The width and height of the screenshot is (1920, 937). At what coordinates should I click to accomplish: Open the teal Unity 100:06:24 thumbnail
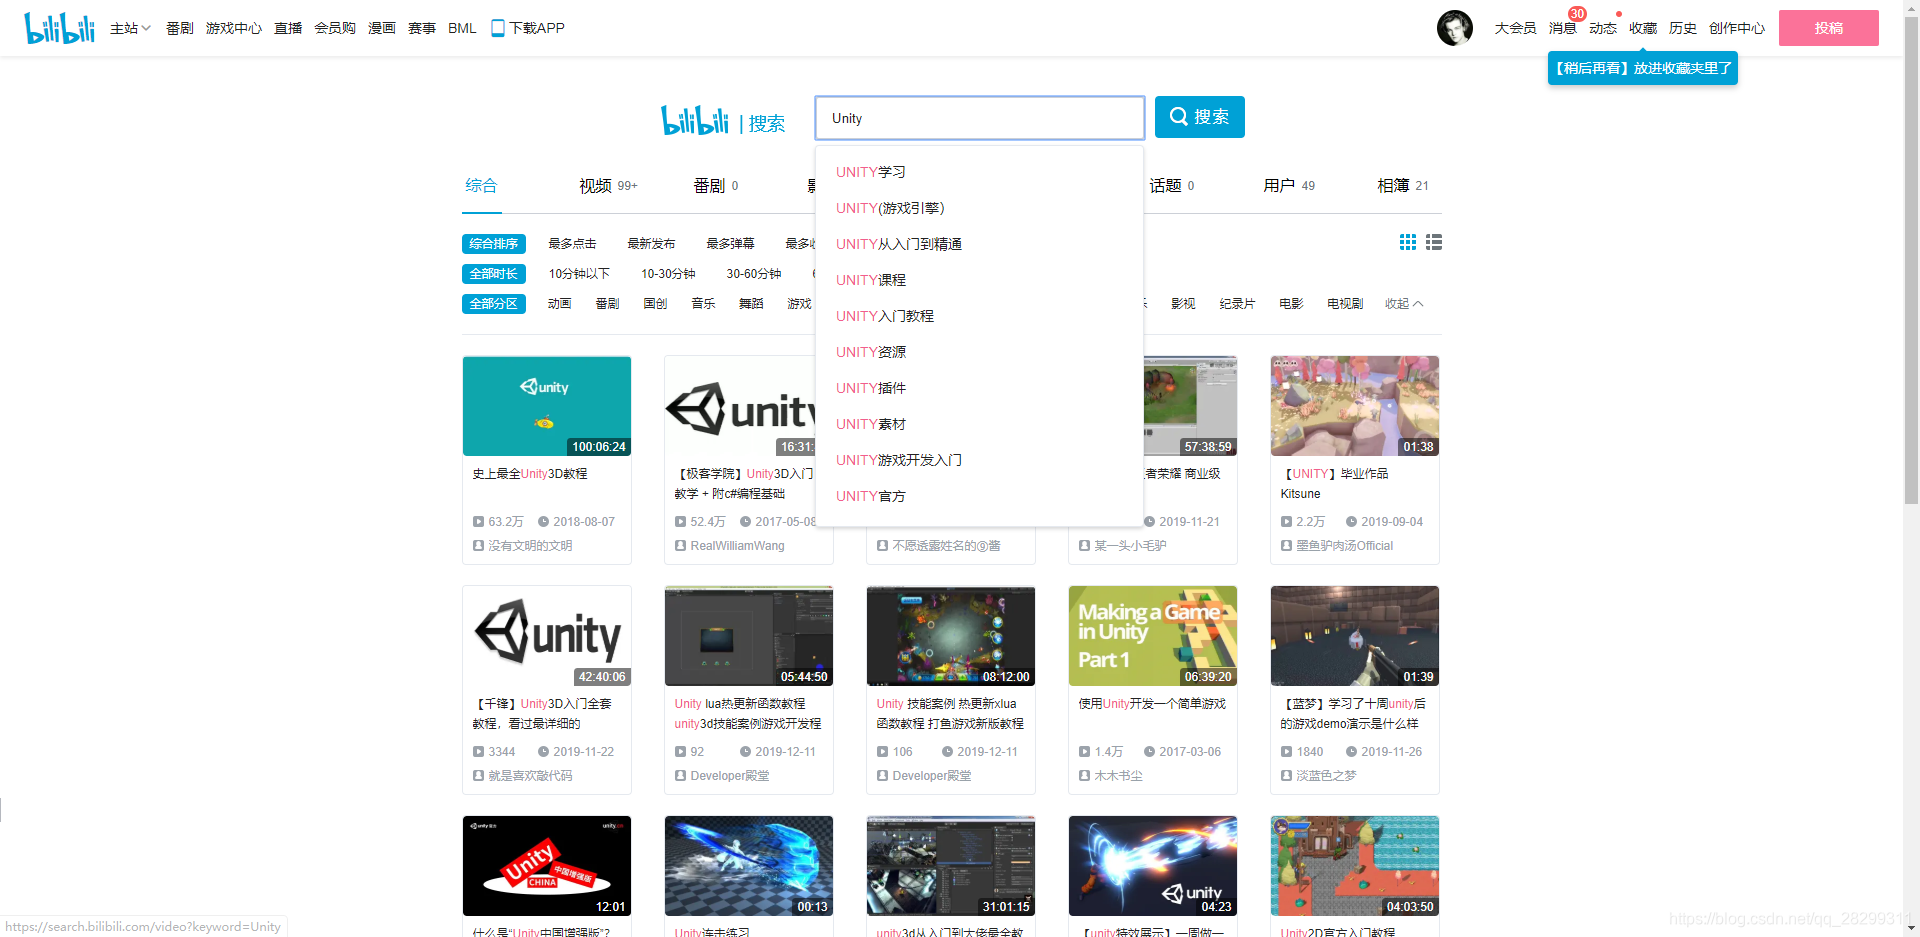[x=547, y=406]
